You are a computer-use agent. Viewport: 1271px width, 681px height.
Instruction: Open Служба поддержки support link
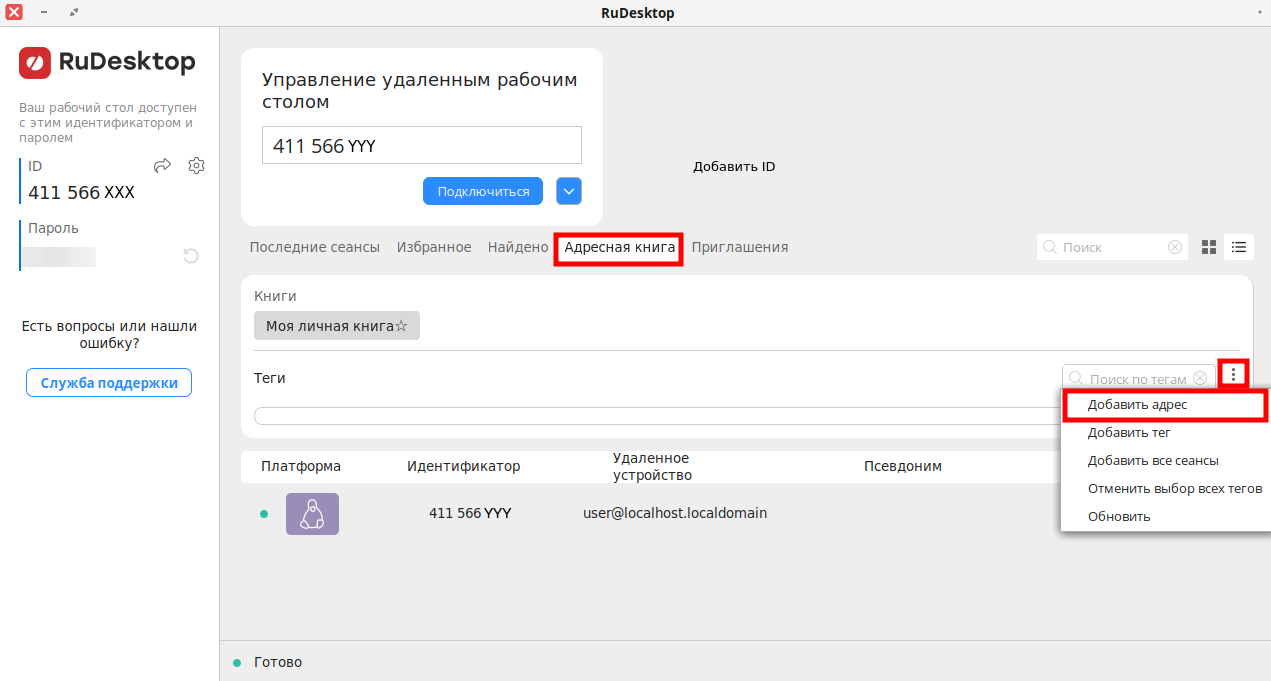tap(109, 383)
